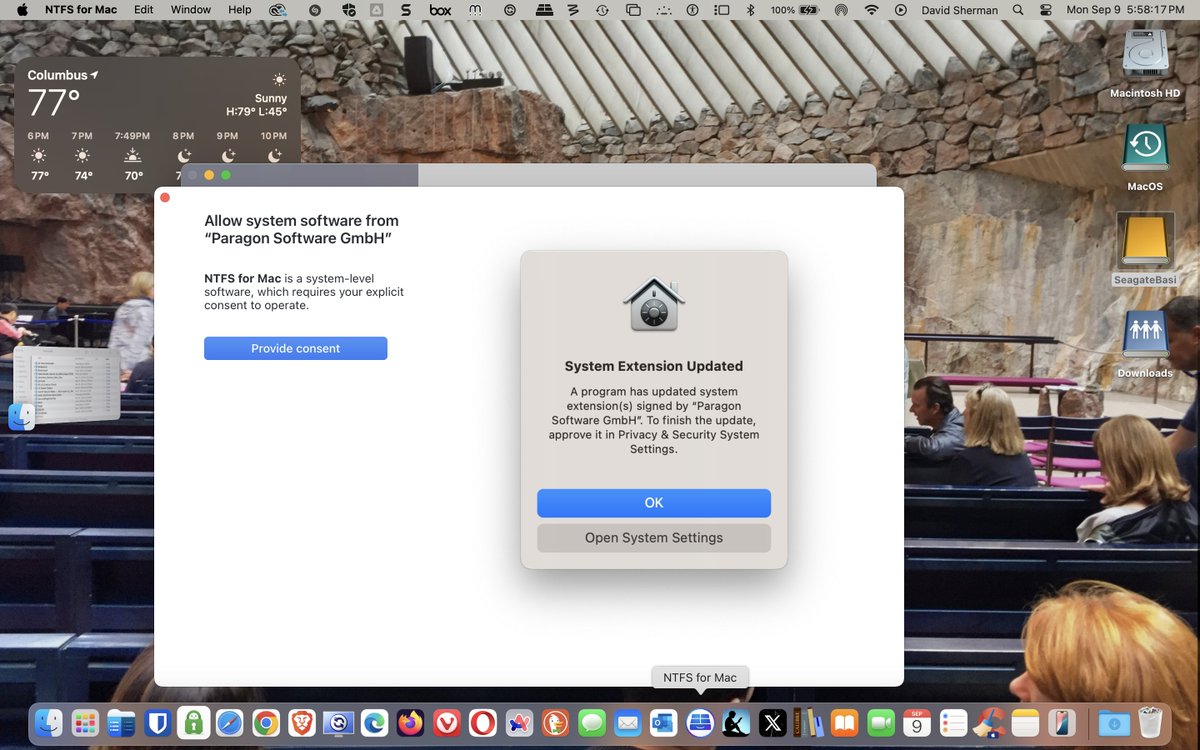Screen dimensions: 1200x750
Task: Open X app from the Dock
Action: click(x=772, y=722)
